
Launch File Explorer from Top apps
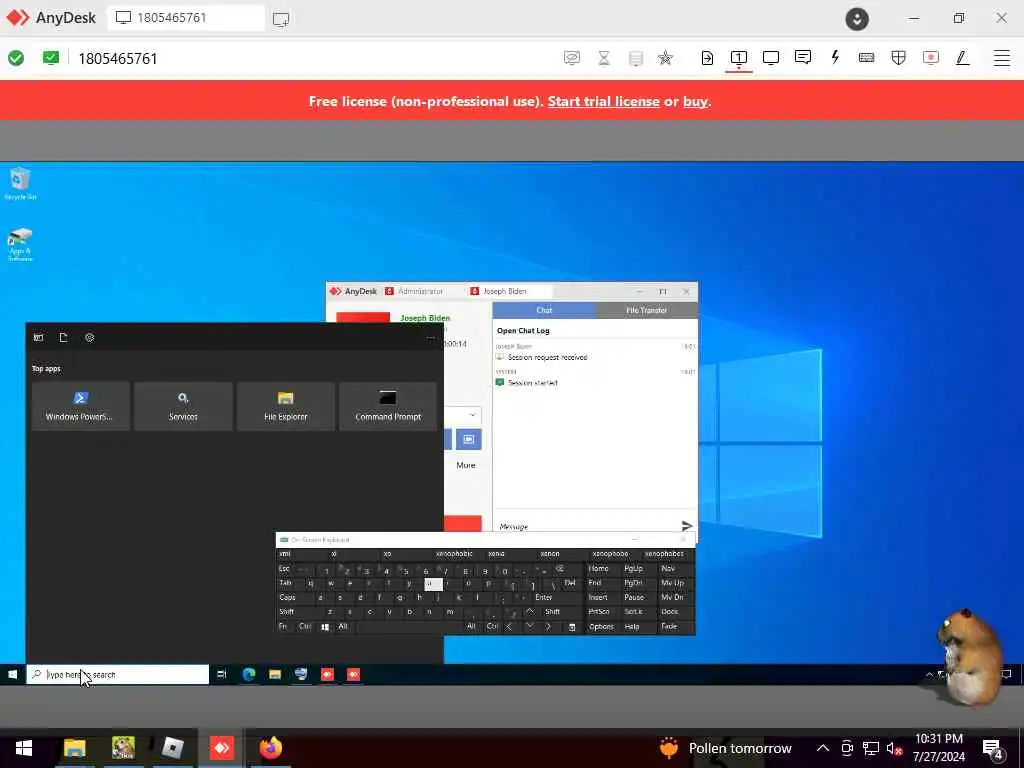click(285, 406)
